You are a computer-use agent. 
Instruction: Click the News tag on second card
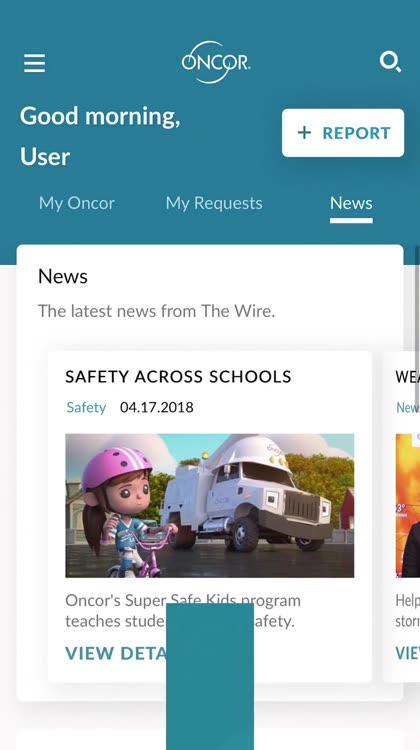pos(408,408)
